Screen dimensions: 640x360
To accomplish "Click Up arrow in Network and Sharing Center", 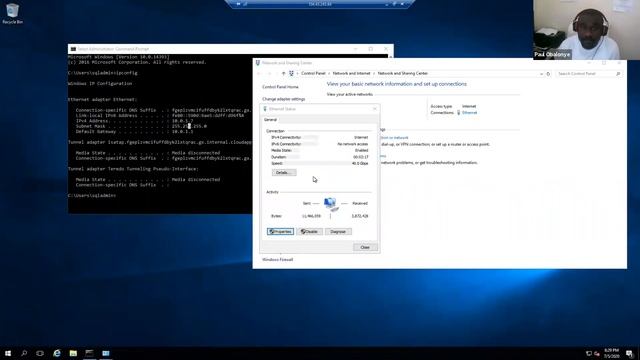I will pos(283,73).
